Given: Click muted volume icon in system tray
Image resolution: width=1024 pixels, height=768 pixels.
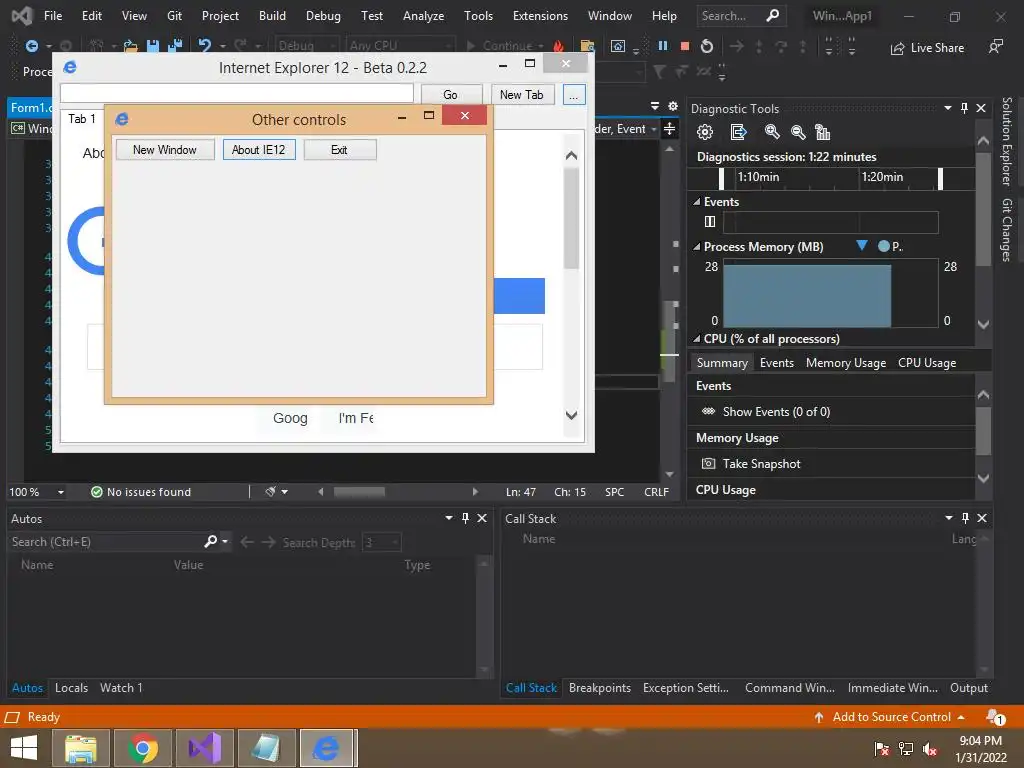Looking at the screenshot, I should coord(930,749).
